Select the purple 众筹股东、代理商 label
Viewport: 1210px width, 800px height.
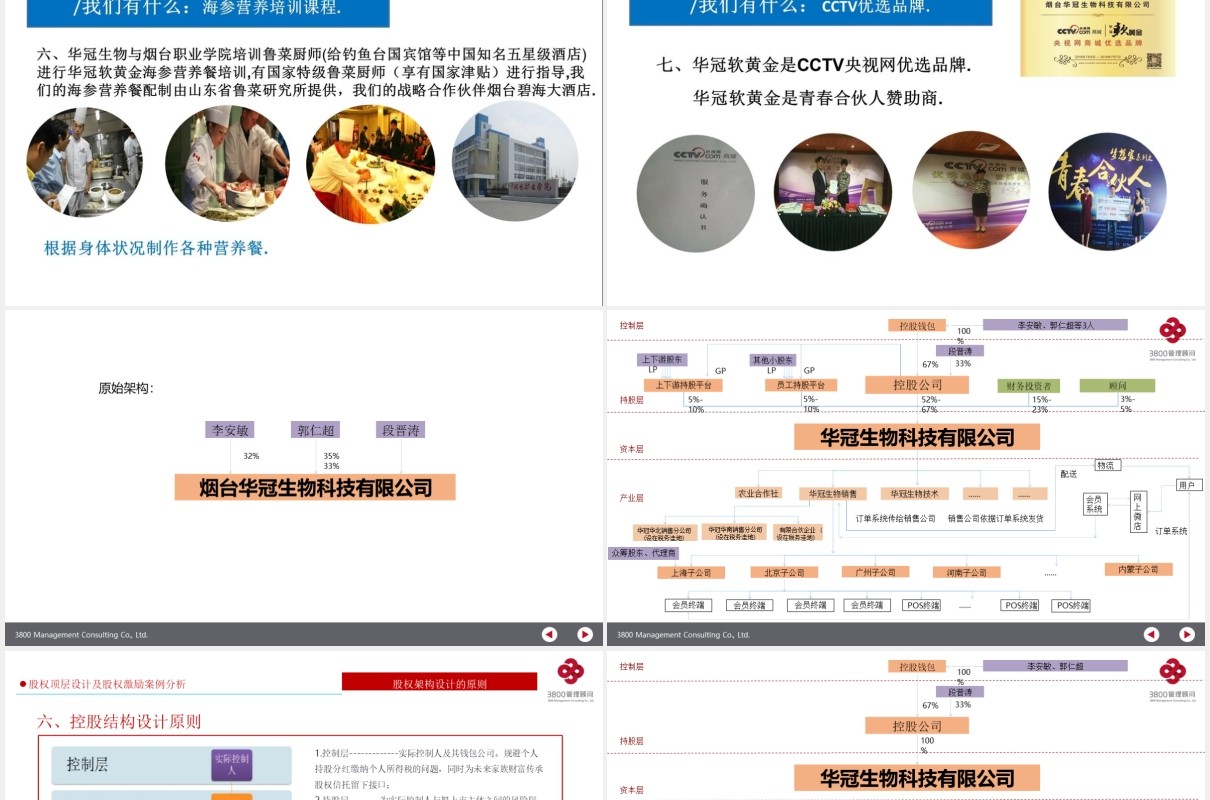[643, 552]
